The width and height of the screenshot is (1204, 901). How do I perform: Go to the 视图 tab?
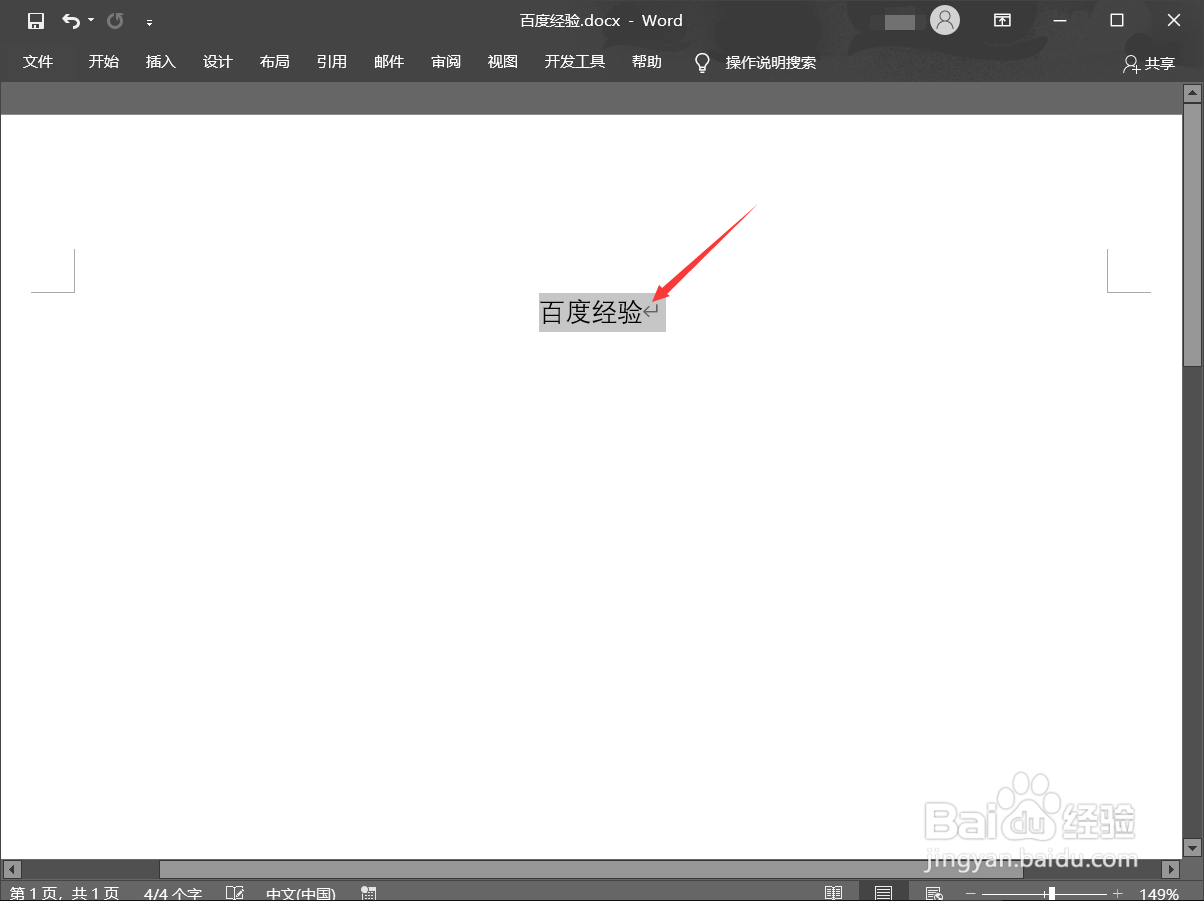point(503,62)
